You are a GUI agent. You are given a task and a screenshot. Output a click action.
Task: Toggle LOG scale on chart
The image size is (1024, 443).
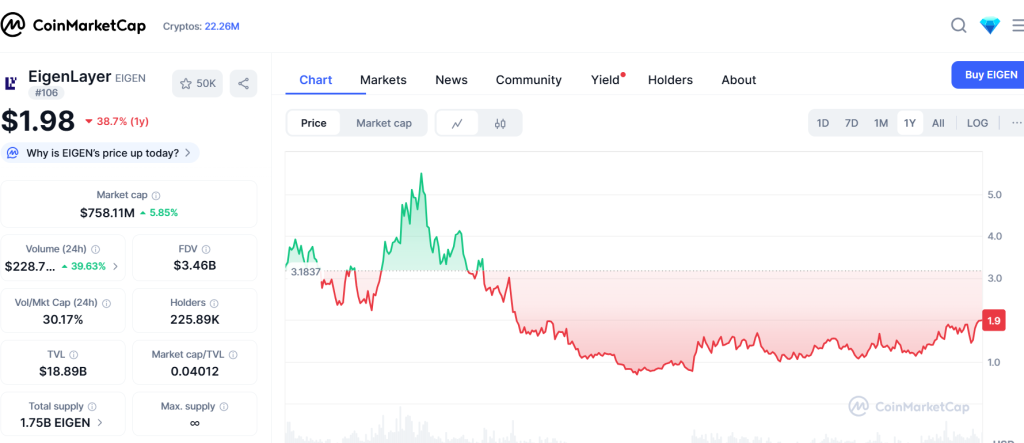977,123
